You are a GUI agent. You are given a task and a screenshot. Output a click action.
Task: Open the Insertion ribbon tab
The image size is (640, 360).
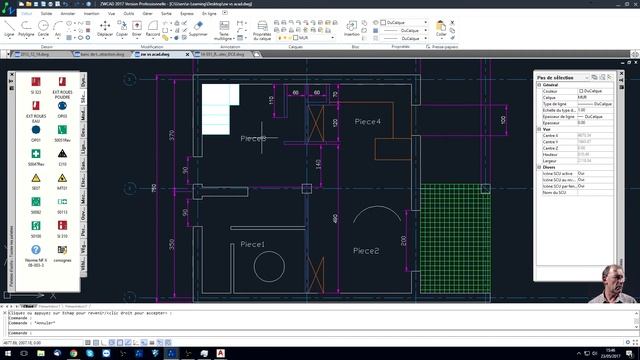pyautogui.click(x=91, y=13)
